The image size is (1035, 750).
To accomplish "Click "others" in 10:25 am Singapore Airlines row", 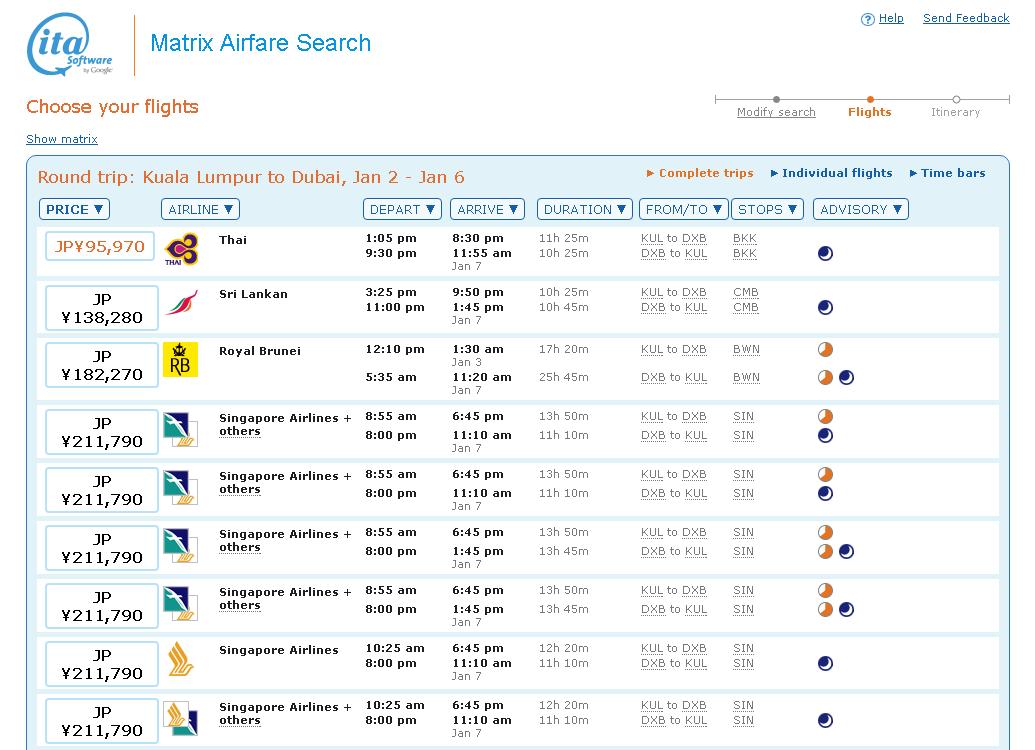I will [240, 720].
